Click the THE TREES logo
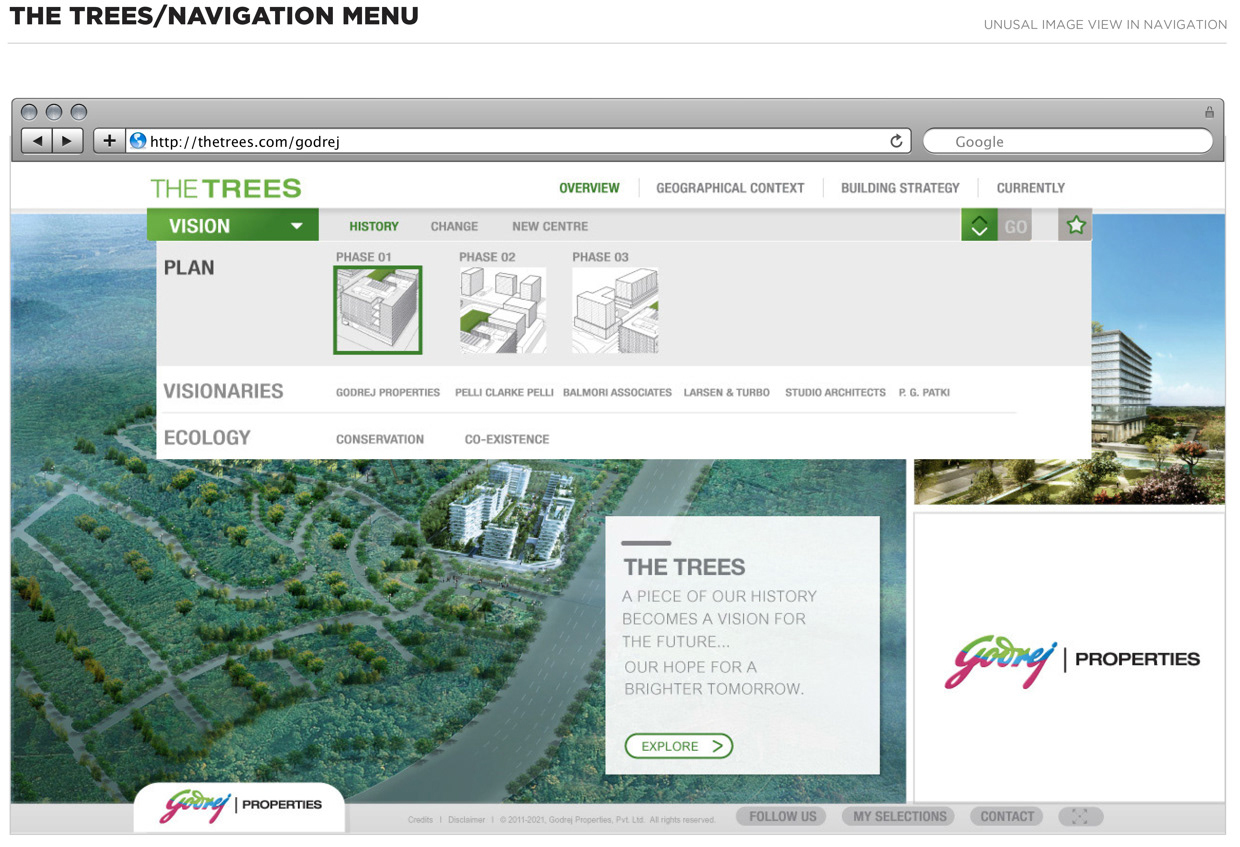This screenshot has height=847, width=1240. click(x=225, y=188)
